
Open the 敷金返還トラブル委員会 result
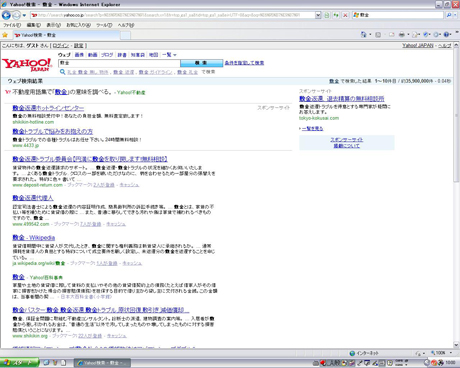pos(90,159)
